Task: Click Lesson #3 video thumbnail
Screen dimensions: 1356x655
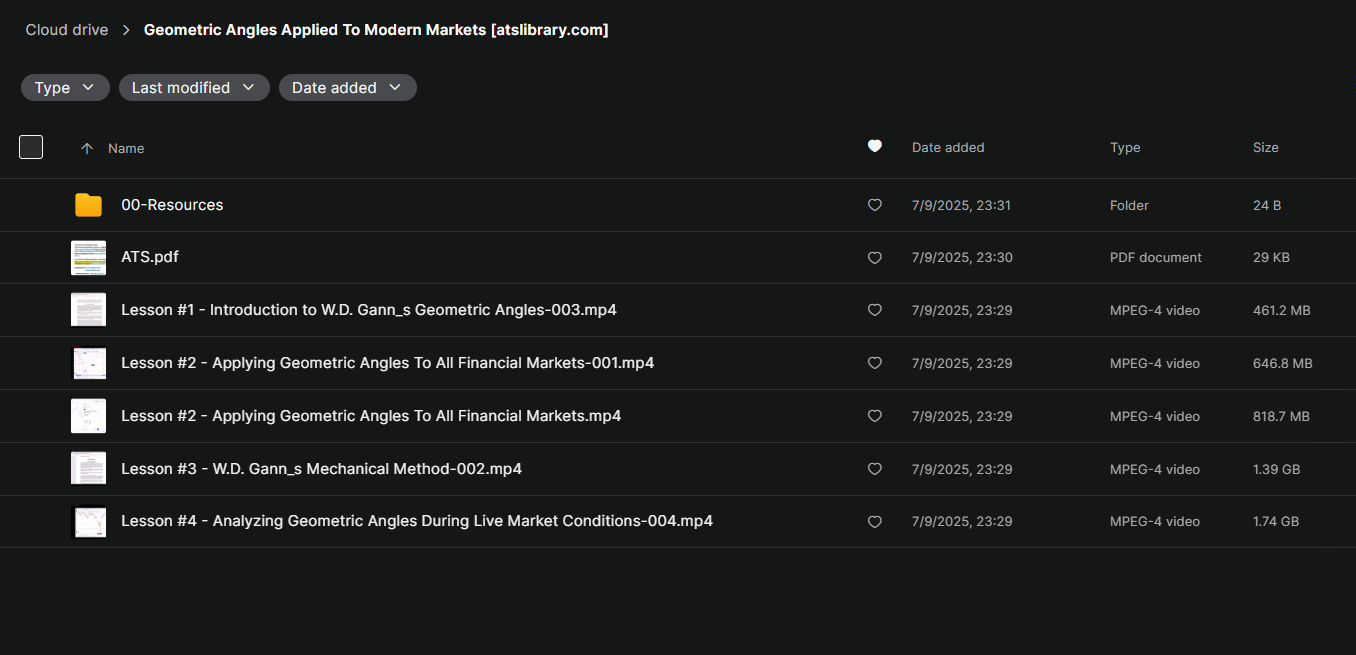Action: coord(88,468)
